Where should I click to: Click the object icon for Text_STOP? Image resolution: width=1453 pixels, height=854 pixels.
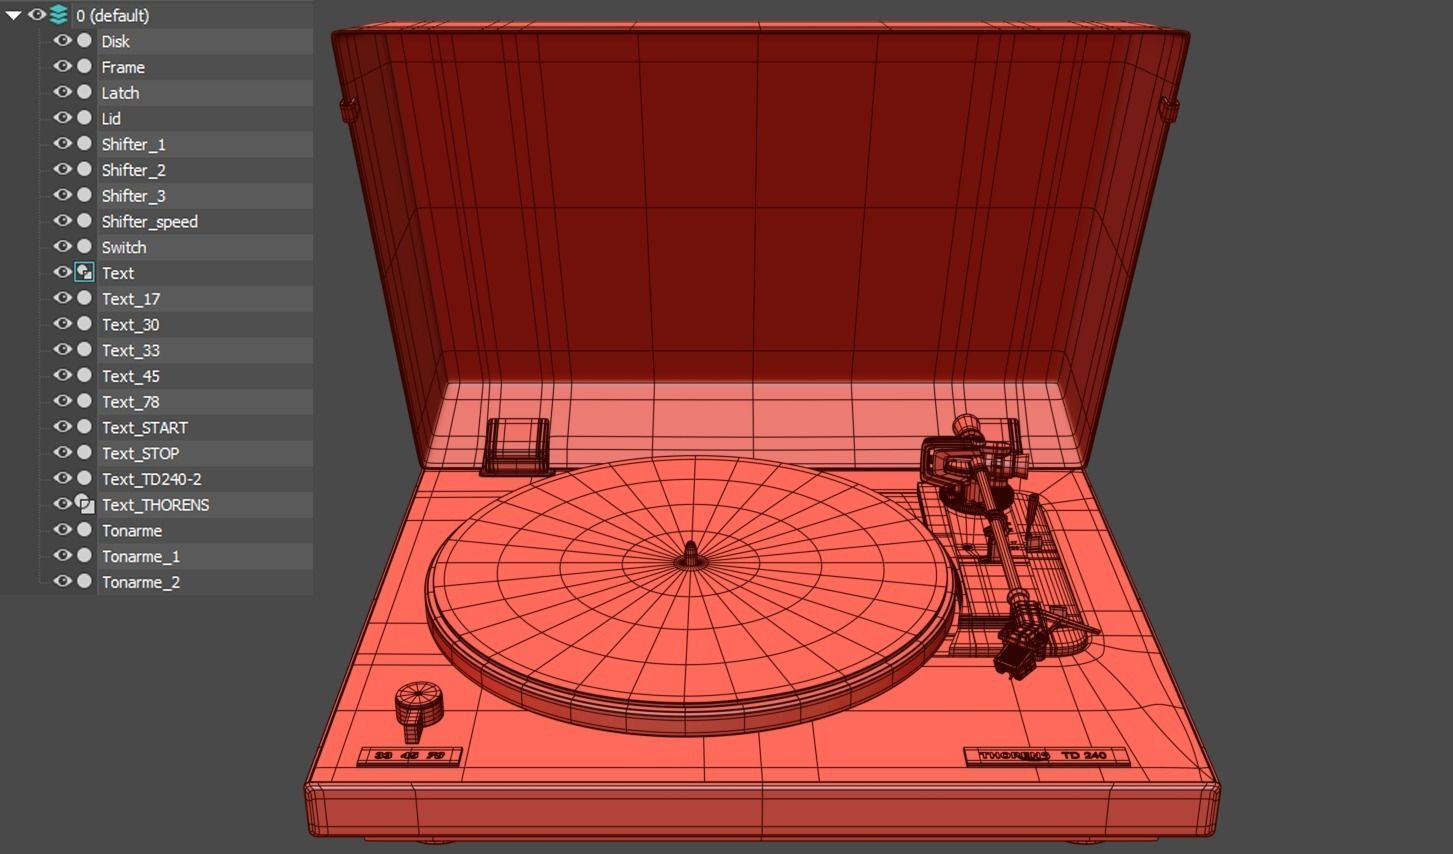84,453
